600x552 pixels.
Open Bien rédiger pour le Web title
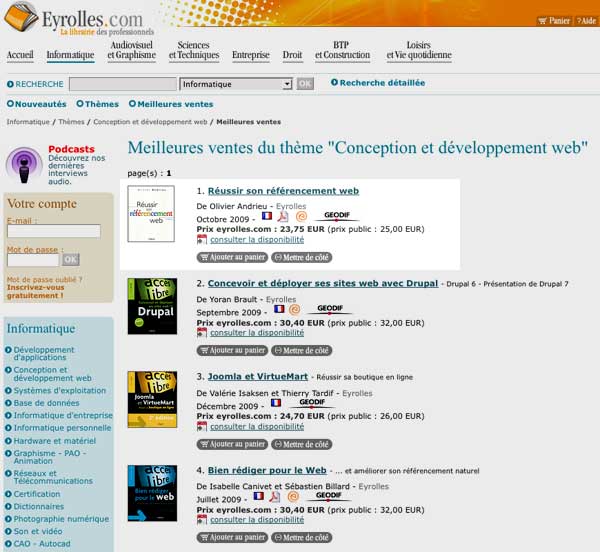[x=267, y=471]
